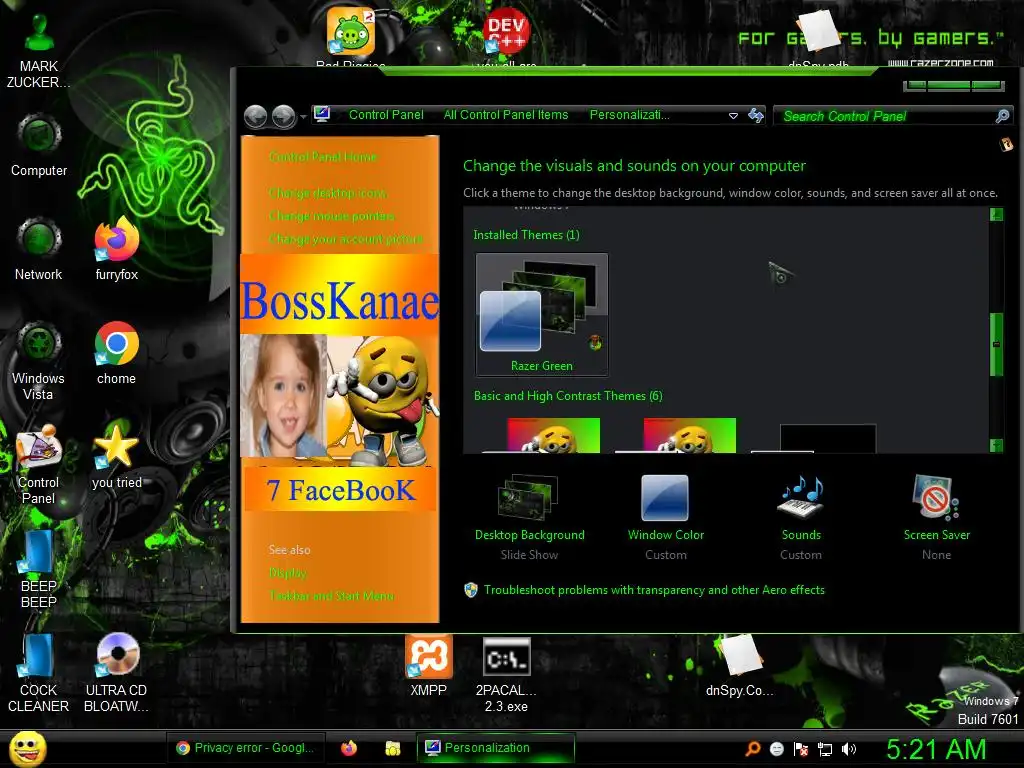Image resolution: width=1024 pixels, height=768 pixels.
Task: Open Change mouse pointers link
Action: [x=332, y=216]
